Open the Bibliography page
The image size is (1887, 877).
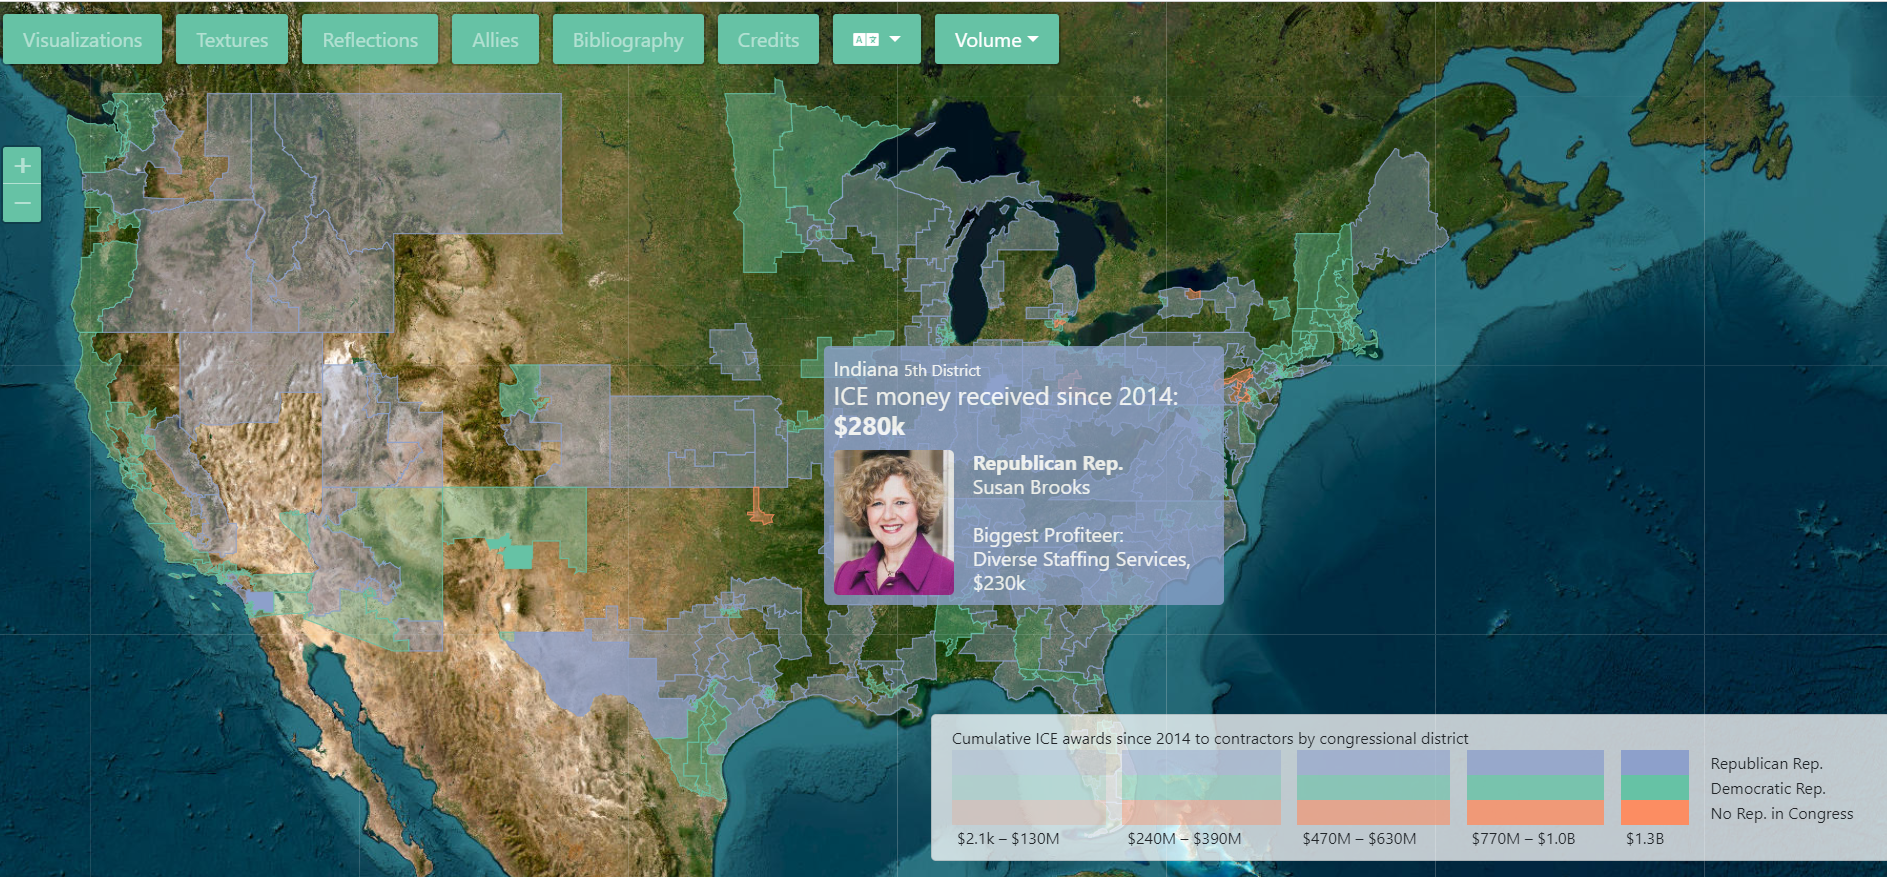(628, 40)
